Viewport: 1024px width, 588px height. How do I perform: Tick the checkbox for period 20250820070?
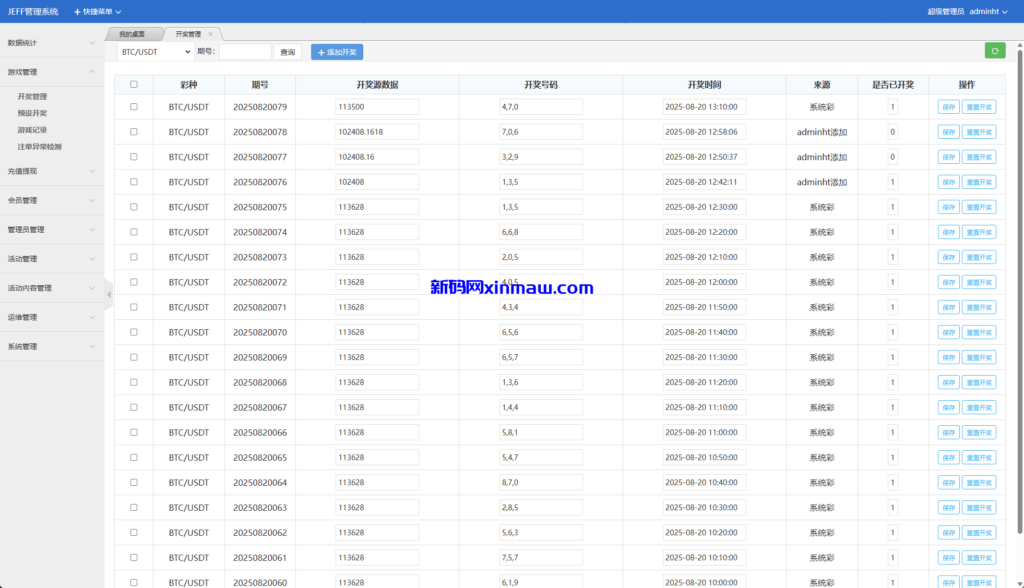point(134,332)
